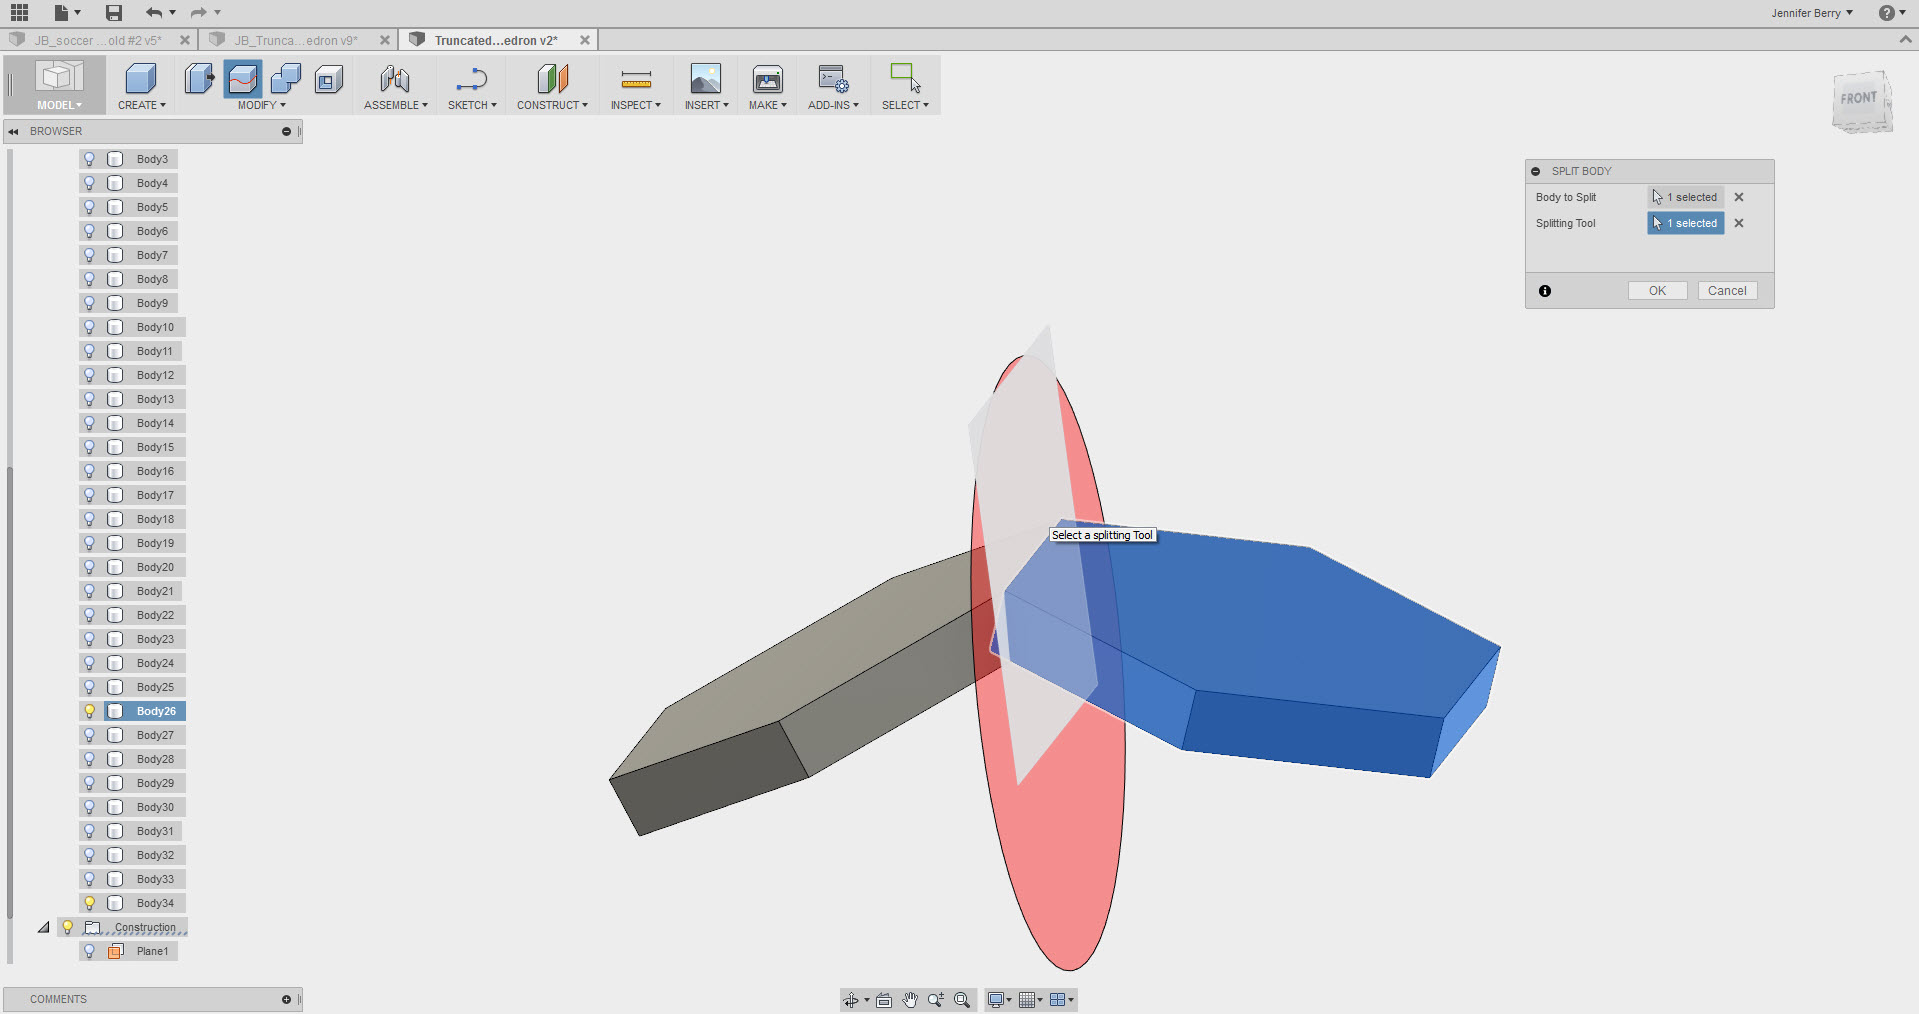The height and width of the screenshot is (1014, 1919).
Task: Toggle visibility of Body26
Action: [91, 711]
